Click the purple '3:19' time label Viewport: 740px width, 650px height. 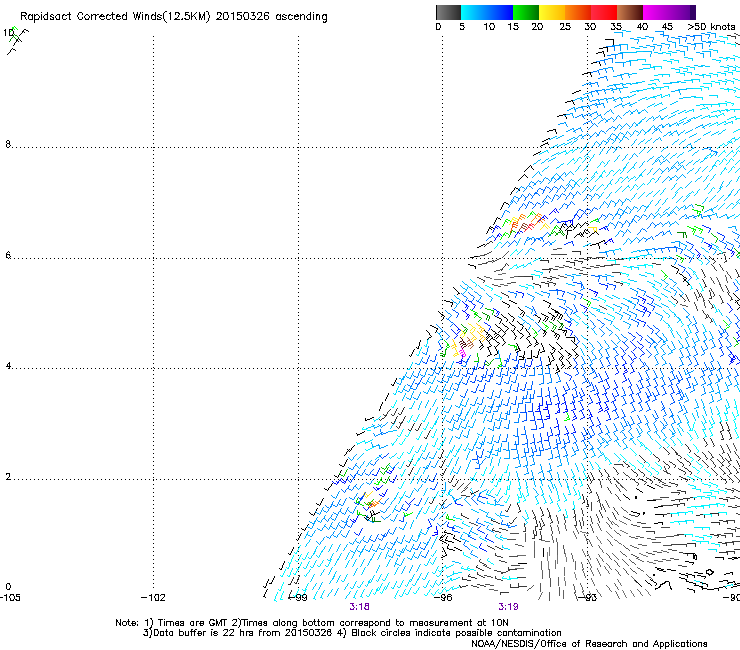point(508,607)
